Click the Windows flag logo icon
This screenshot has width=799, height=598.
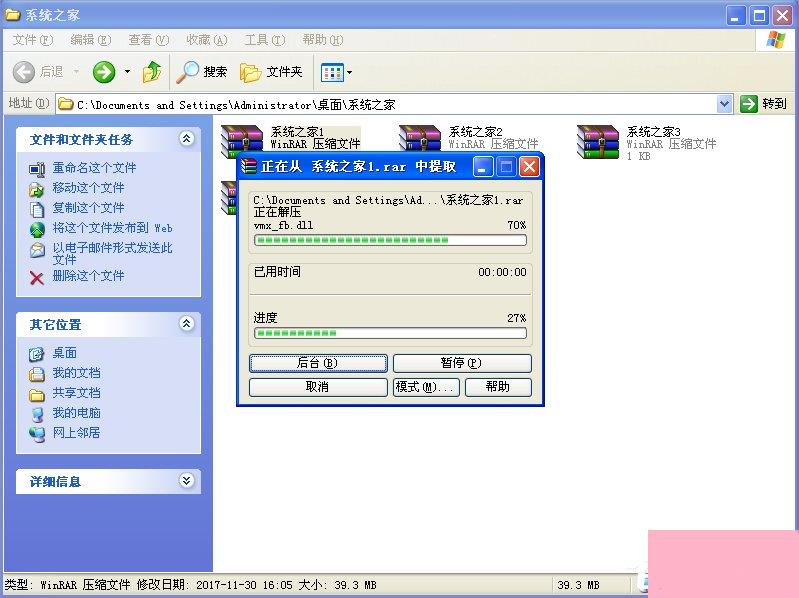776,40
